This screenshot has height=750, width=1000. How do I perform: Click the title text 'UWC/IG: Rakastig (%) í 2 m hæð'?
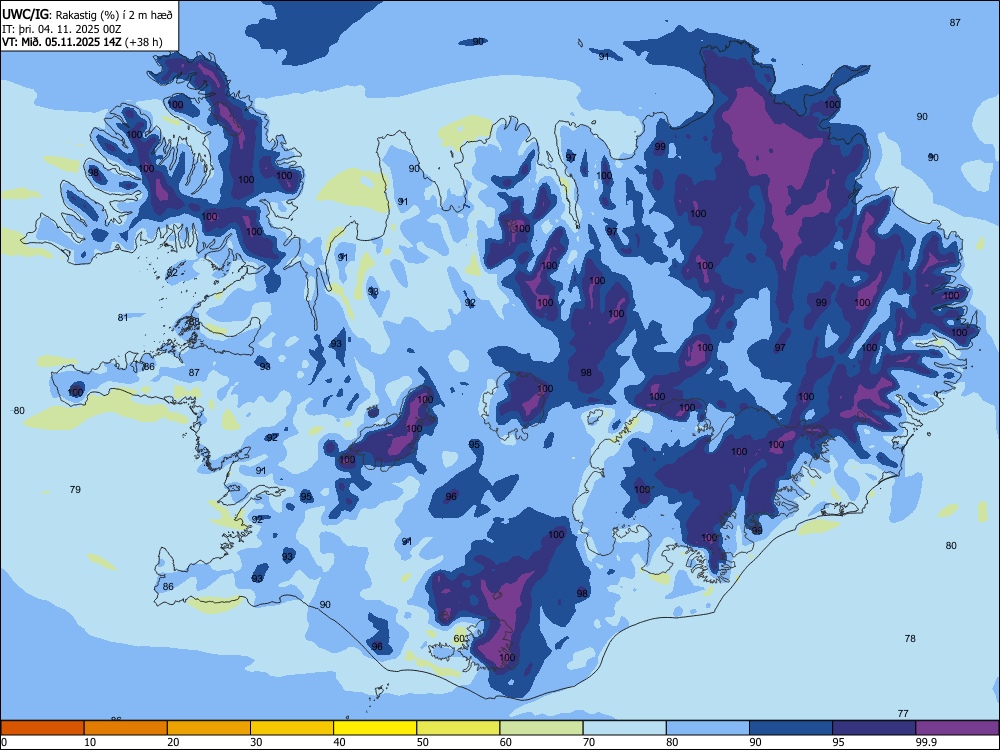click(87, 15)
